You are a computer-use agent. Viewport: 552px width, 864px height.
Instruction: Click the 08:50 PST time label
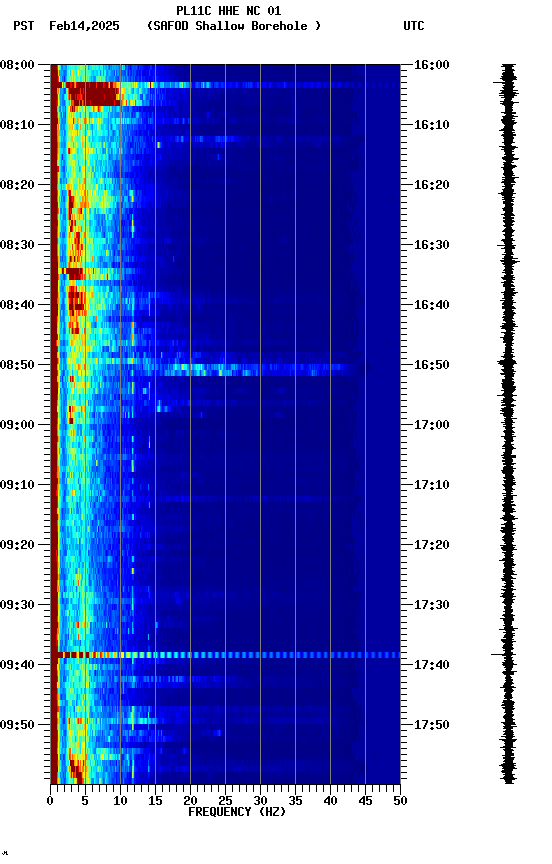(17, 365)
